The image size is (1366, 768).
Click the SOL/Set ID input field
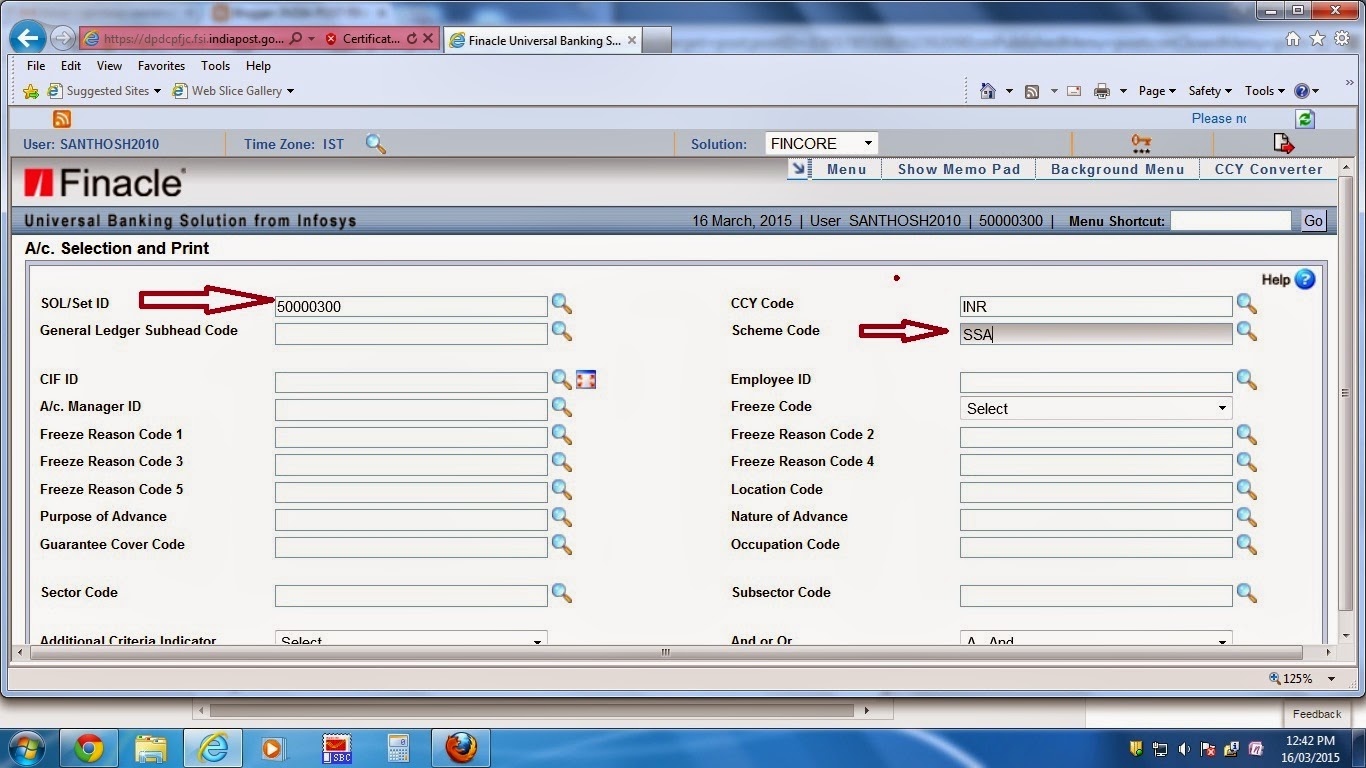point(411,307)
